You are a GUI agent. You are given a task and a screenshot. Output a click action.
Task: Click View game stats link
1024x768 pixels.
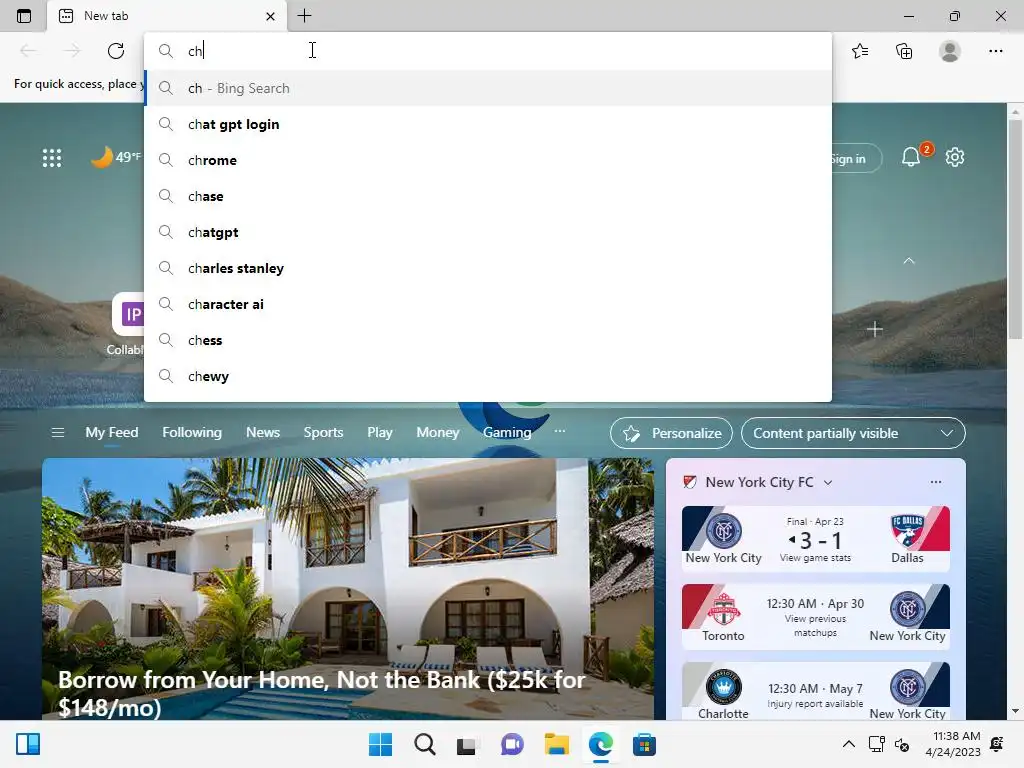(815, 558)
